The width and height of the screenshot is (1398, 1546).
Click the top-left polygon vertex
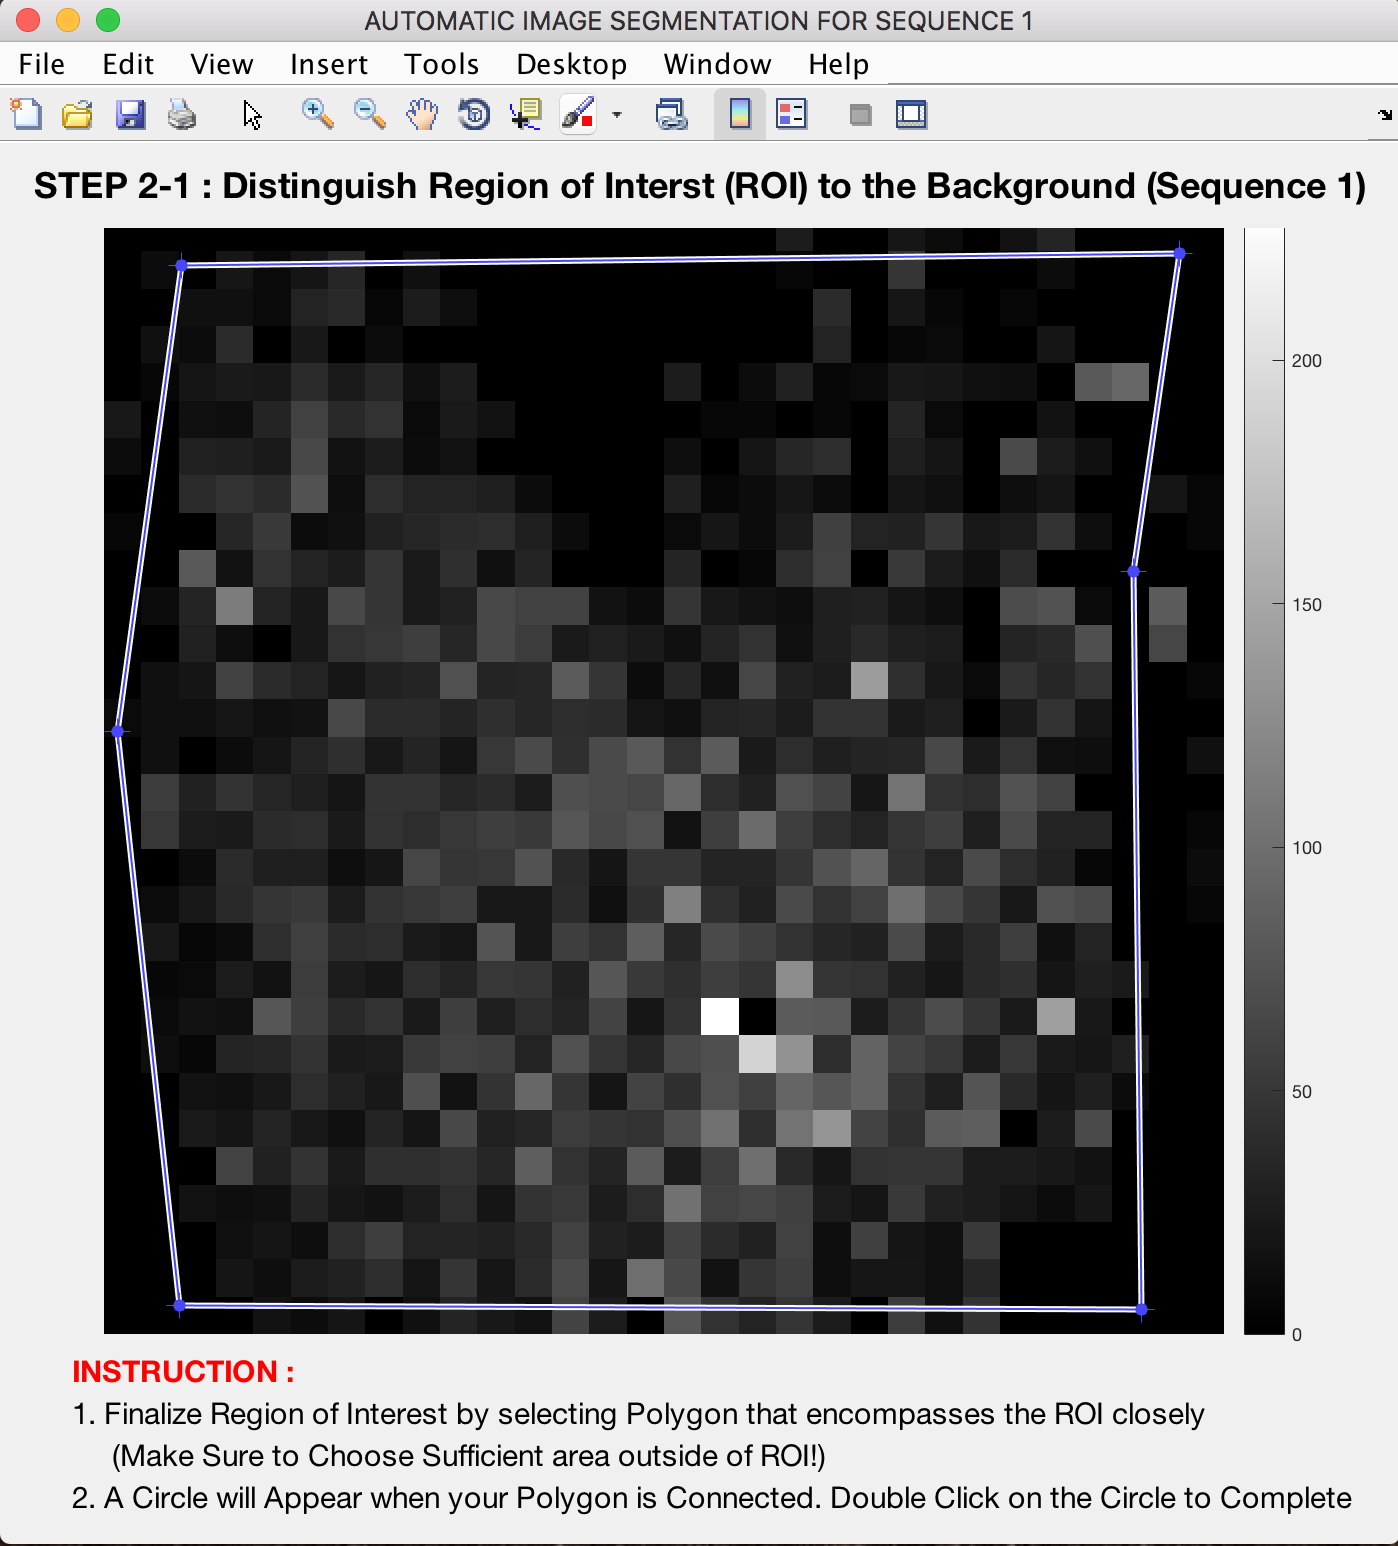(x=181, y=266)
